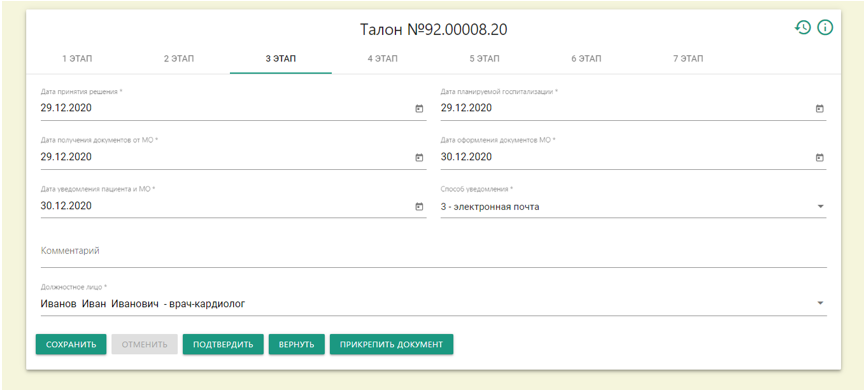Click the ВЕРНУТЬ button
This screenshot has width=868, height=392.
click(297, 344)
